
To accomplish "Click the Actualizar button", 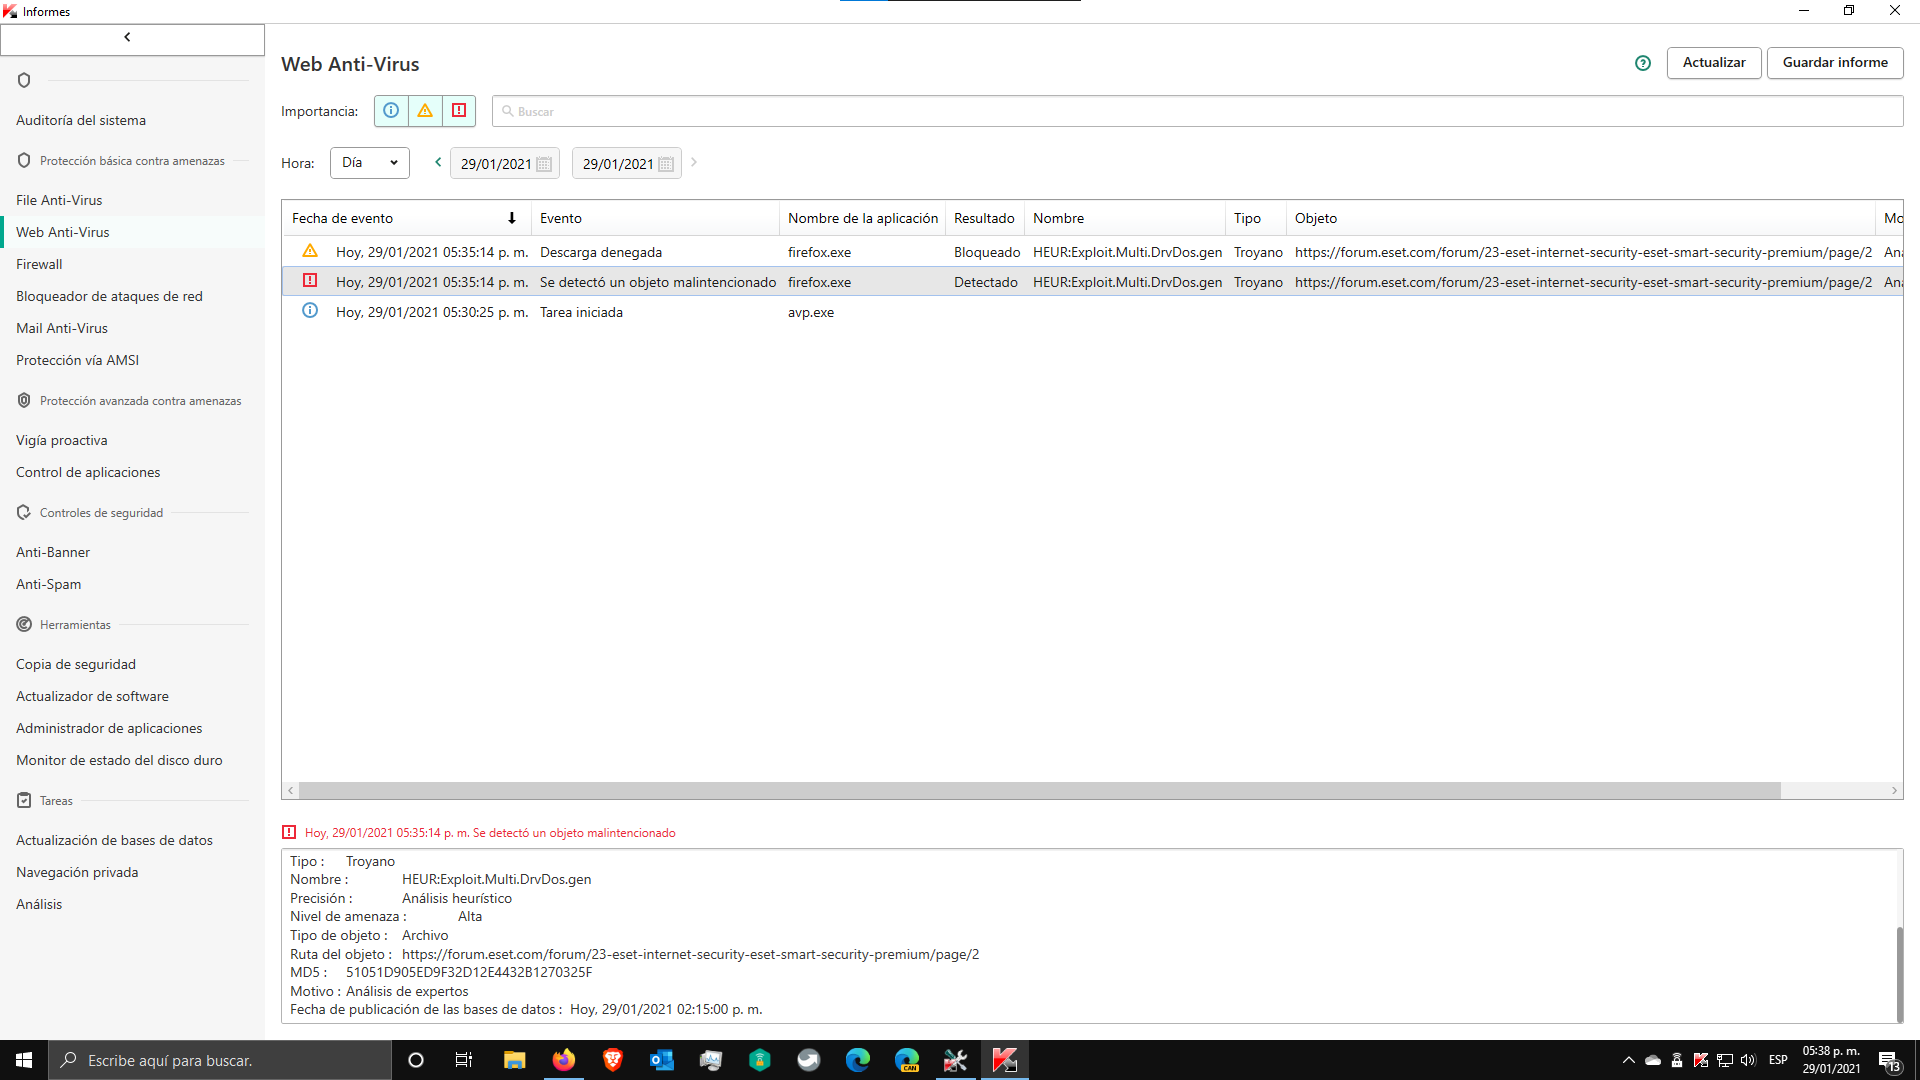I will pyautogui.click(x=1714, y=62).
